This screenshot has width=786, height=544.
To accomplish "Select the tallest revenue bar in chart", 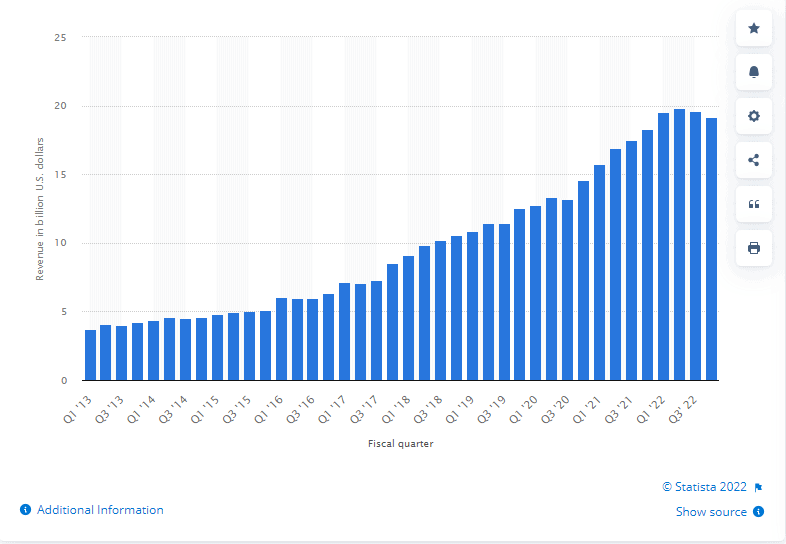I will coord(680,245).
